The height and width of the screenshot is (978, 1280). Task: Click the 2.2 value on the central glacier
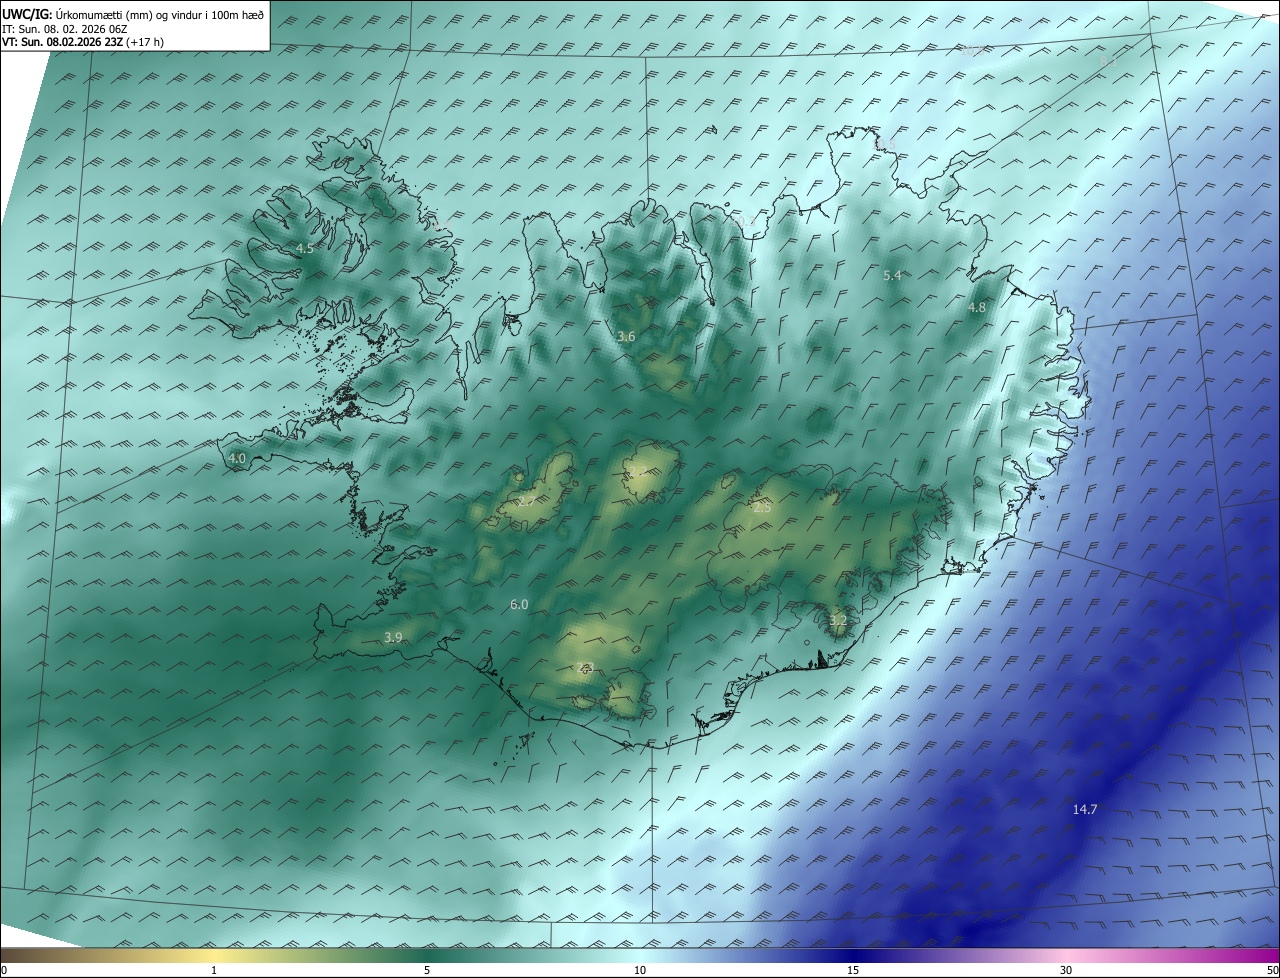click(637, 470)
